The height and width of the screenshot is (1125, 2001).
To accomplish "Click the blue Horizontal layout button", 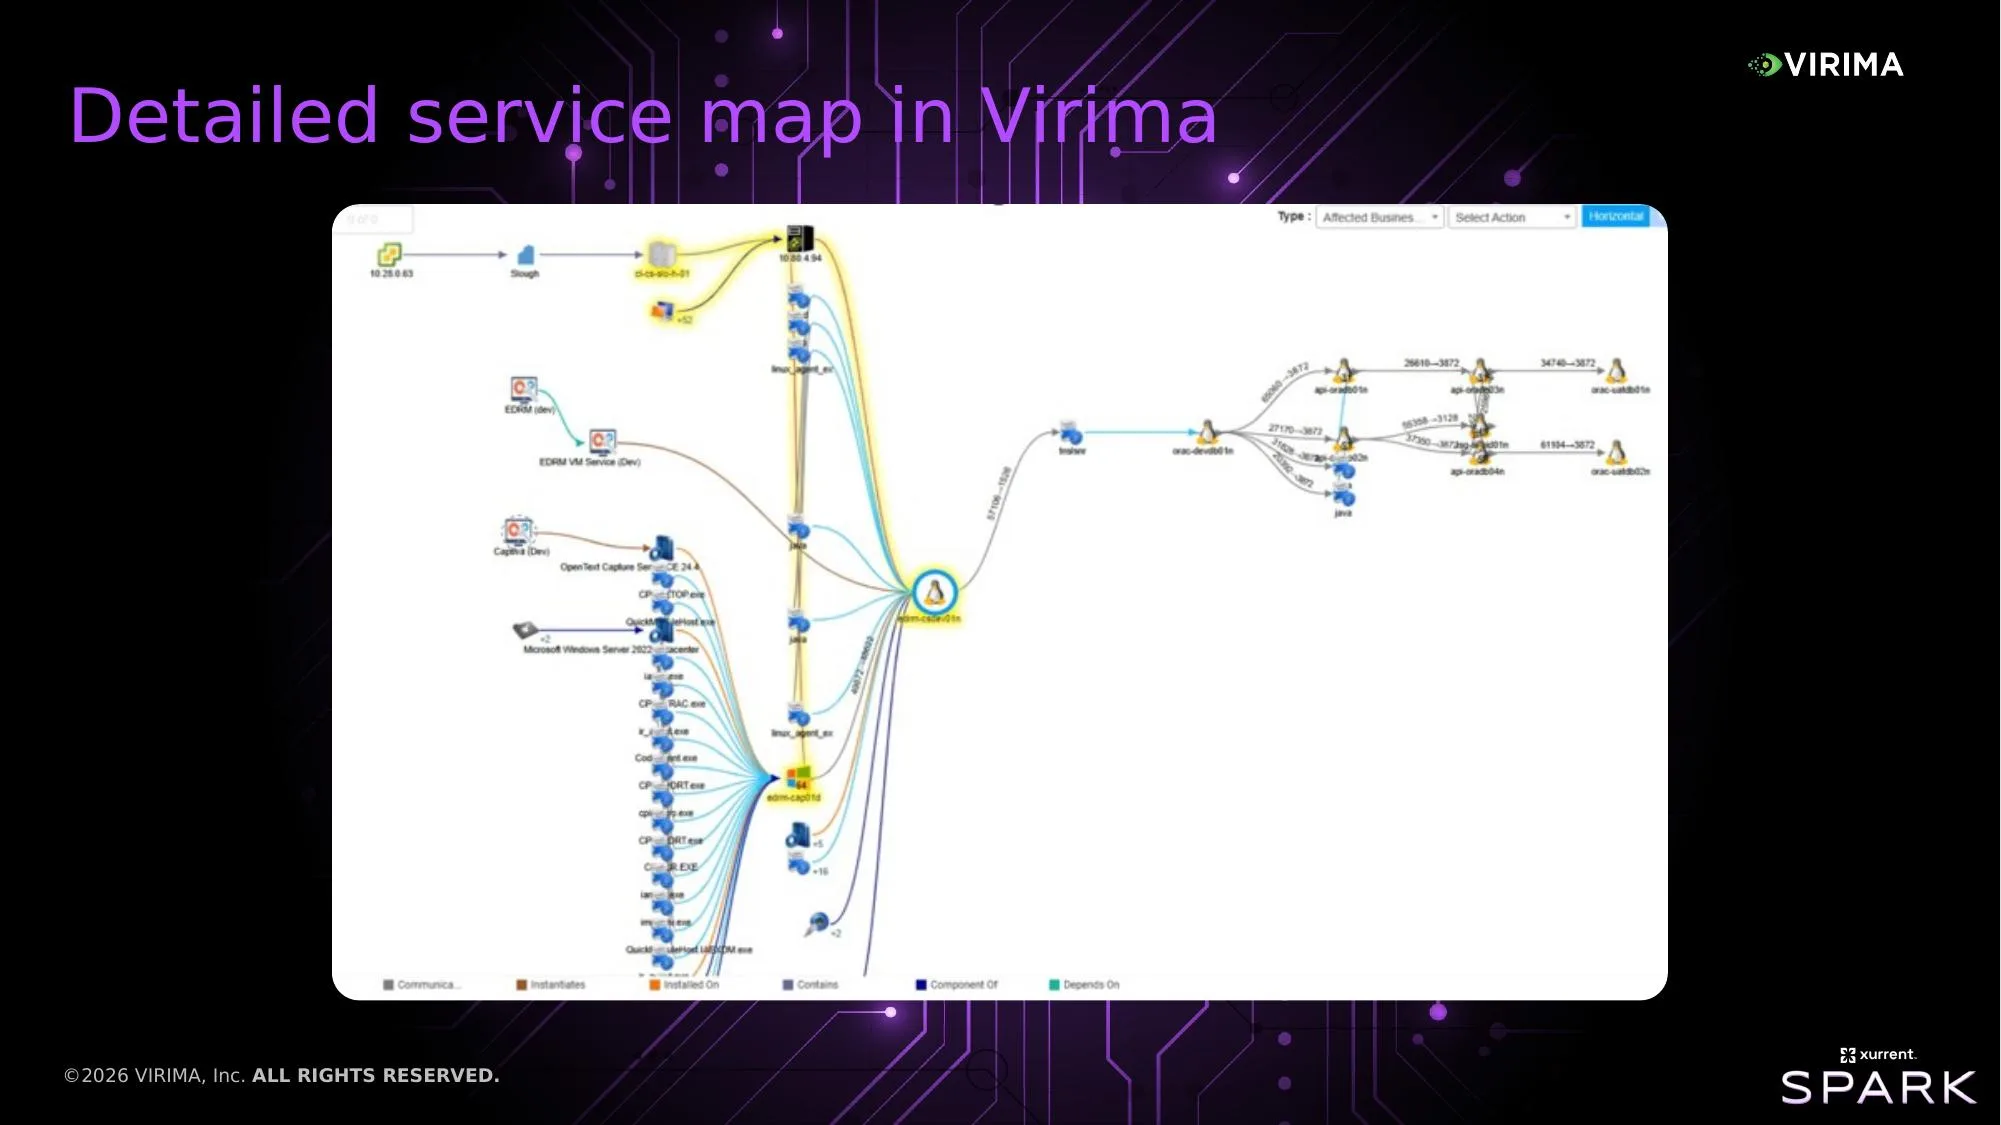I will pyautogui.click(x=1615, y=217).
